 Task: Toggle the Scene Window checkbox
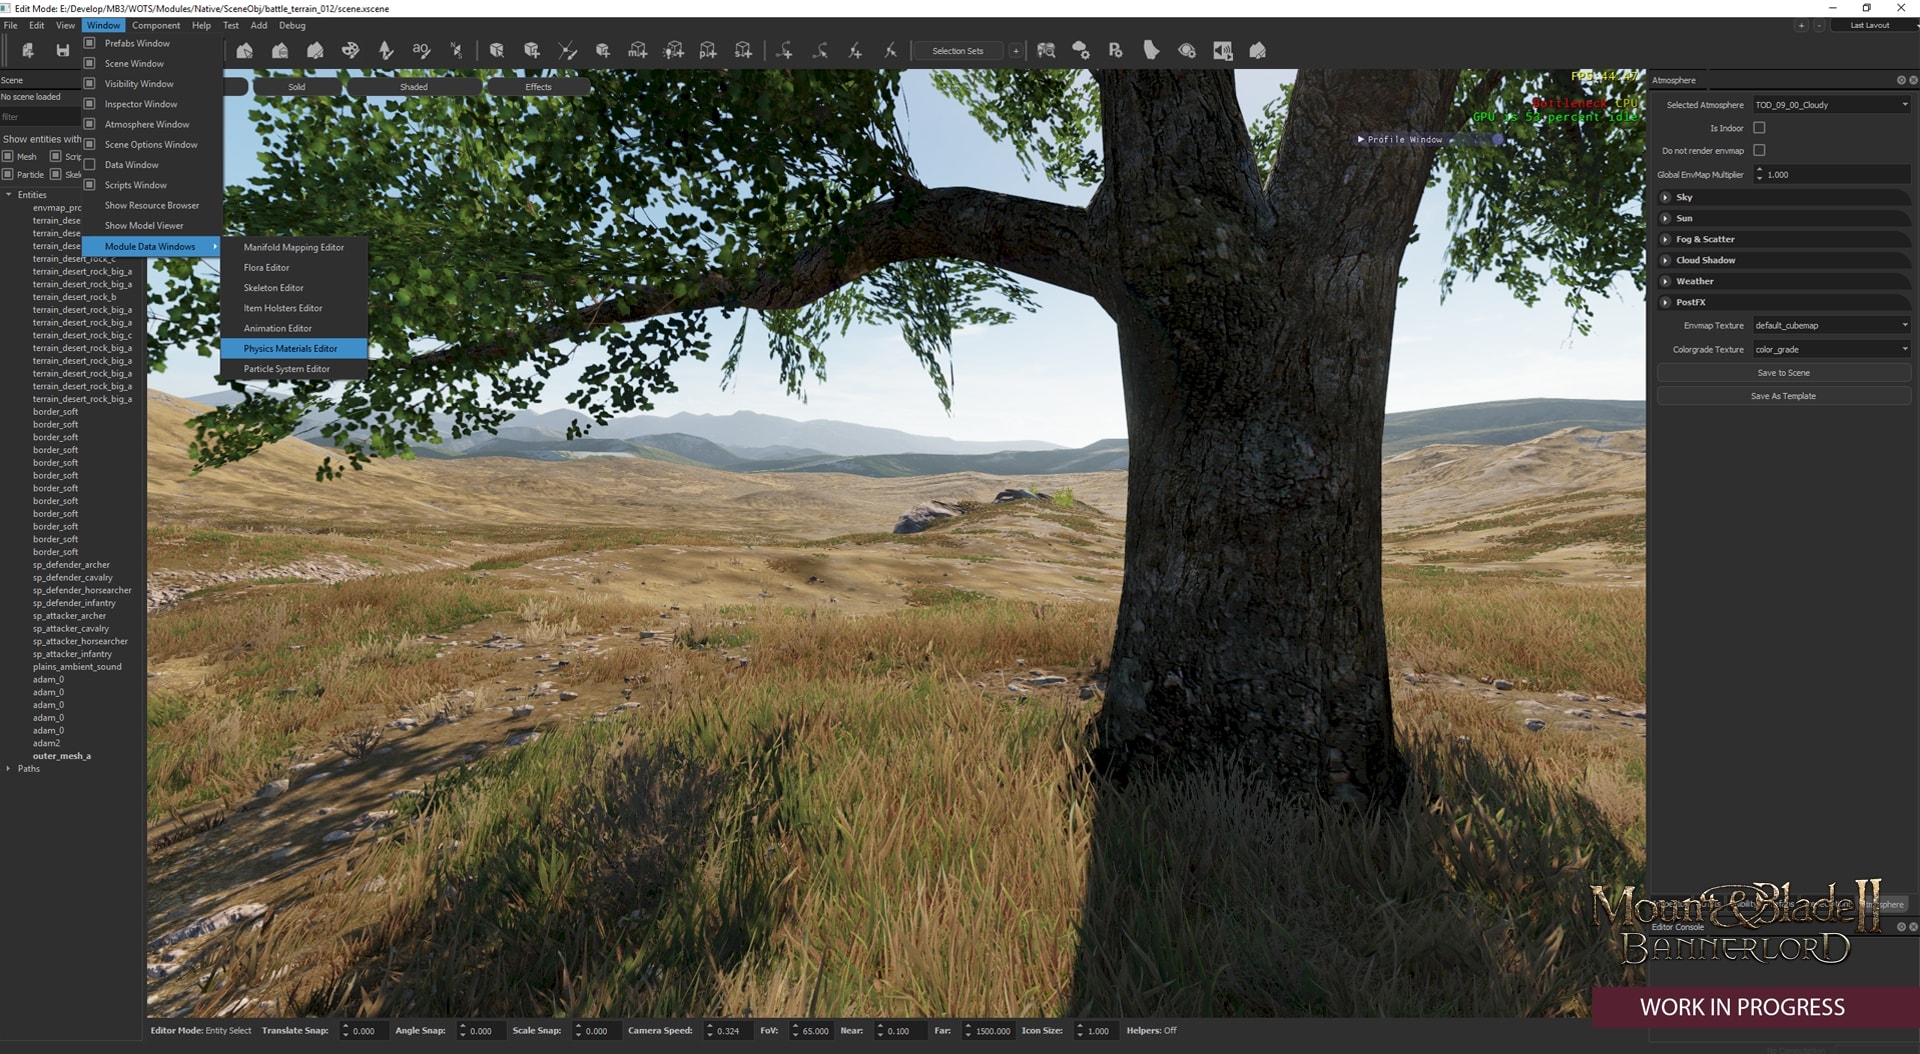point(89,63)
